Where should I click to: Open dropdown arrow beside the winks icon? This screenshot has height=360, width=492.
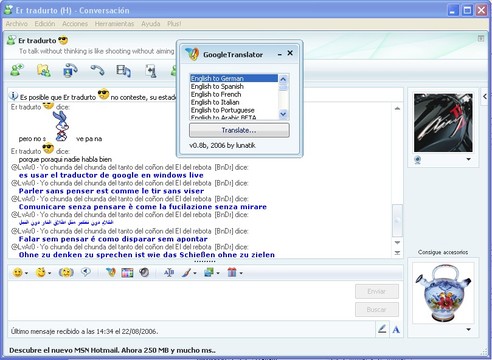[x=49, y=273]
